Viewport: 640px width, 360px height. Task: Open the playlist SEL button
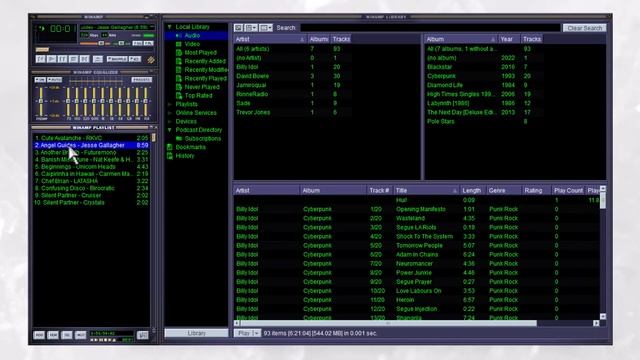67,335
